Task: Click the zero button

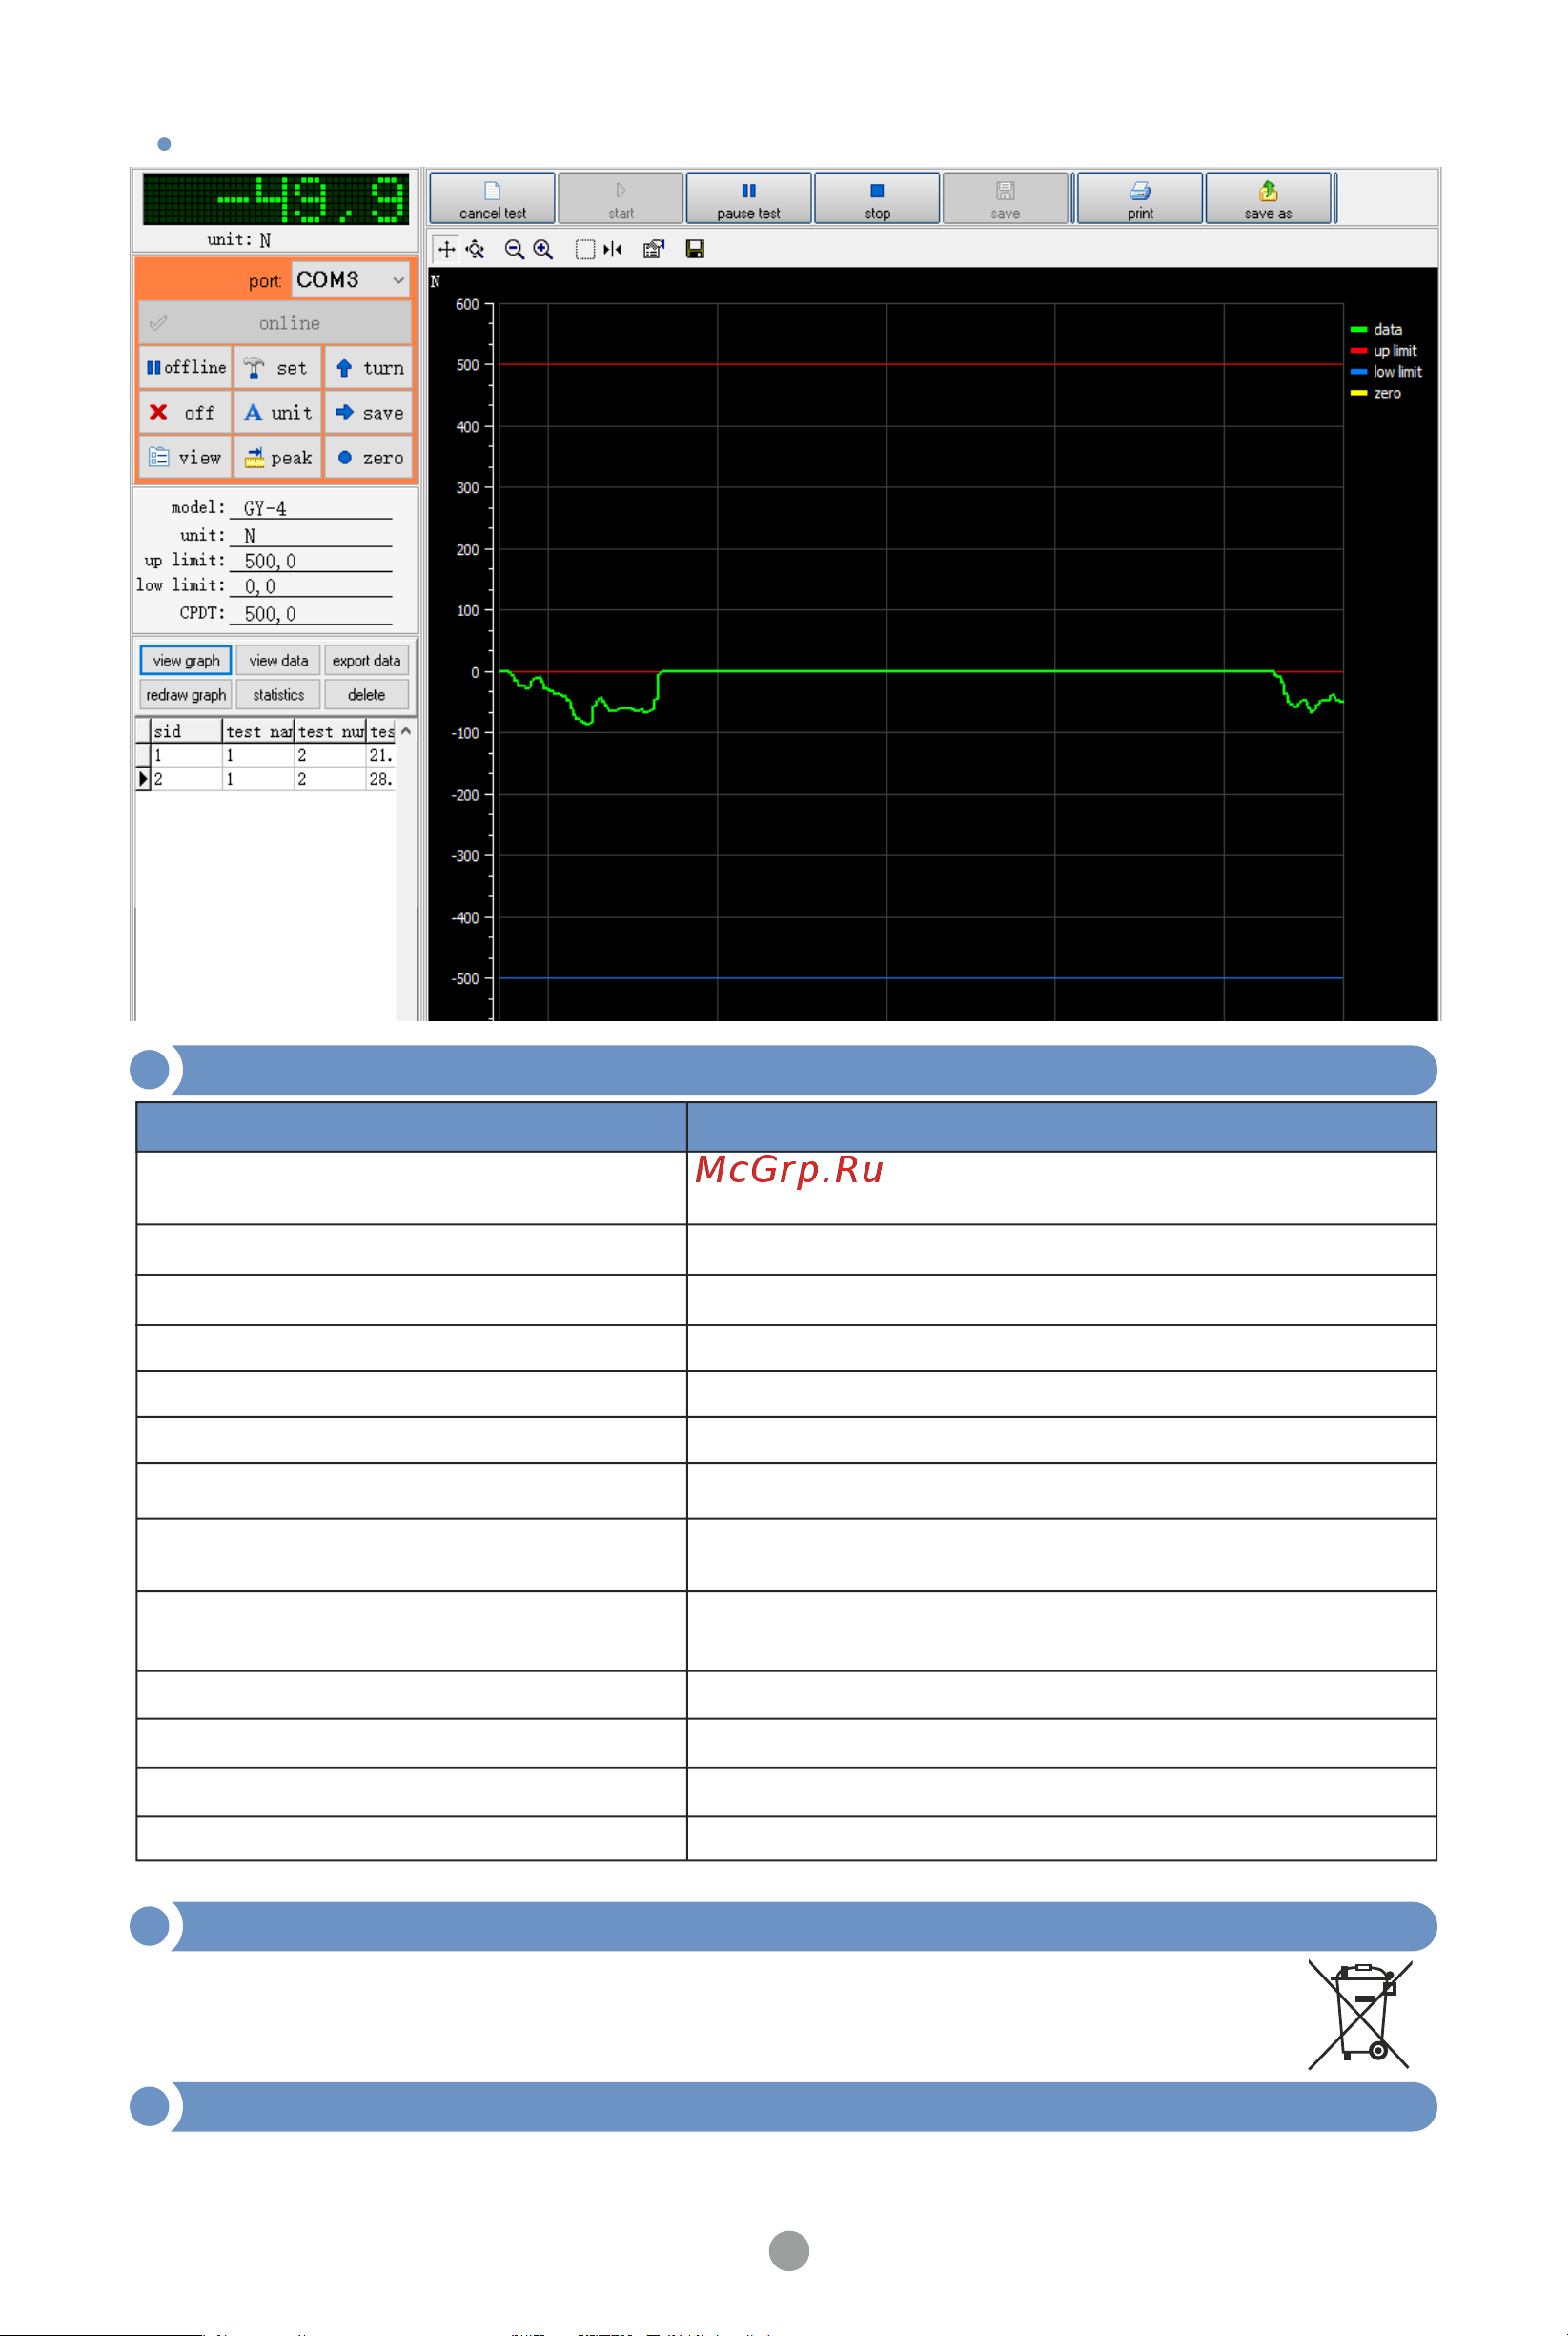Action: coord(368,458)
